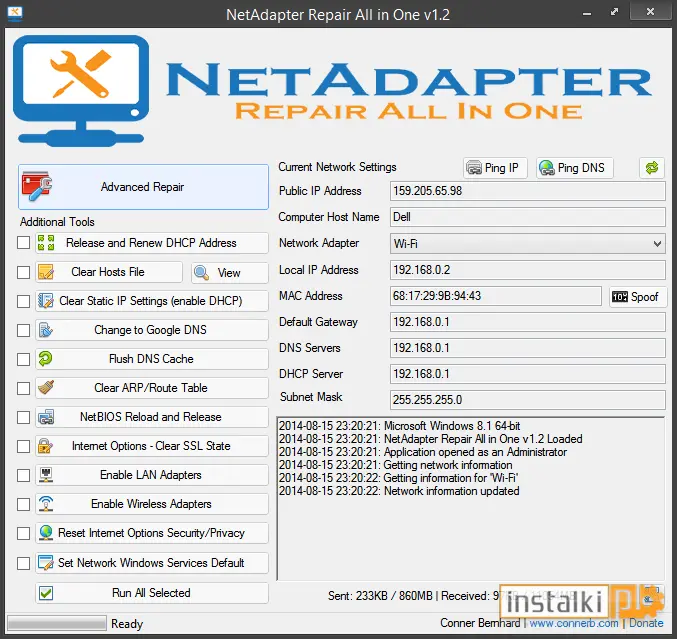Click log line 'Getting information for Wi-Fi'

(399, 478)
